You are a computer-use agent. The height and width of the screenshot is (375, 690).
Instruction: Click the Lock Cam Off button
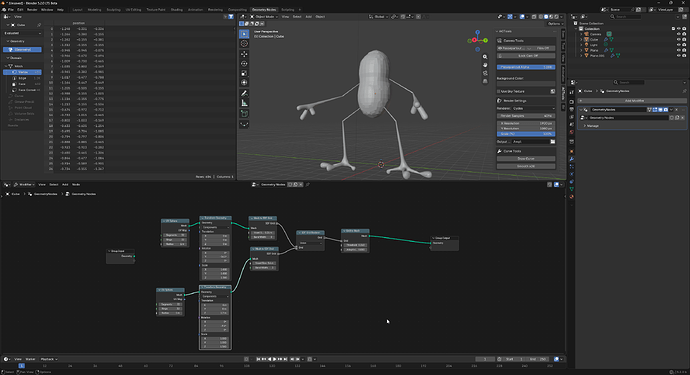point(526,56)
